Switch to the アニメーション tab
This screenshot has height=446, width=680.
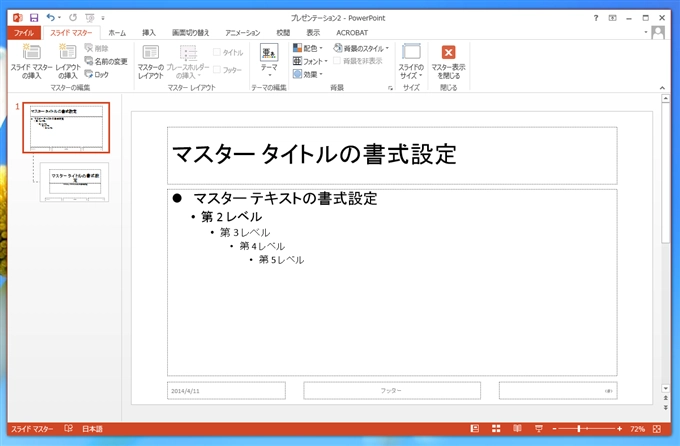coord(242,33)
